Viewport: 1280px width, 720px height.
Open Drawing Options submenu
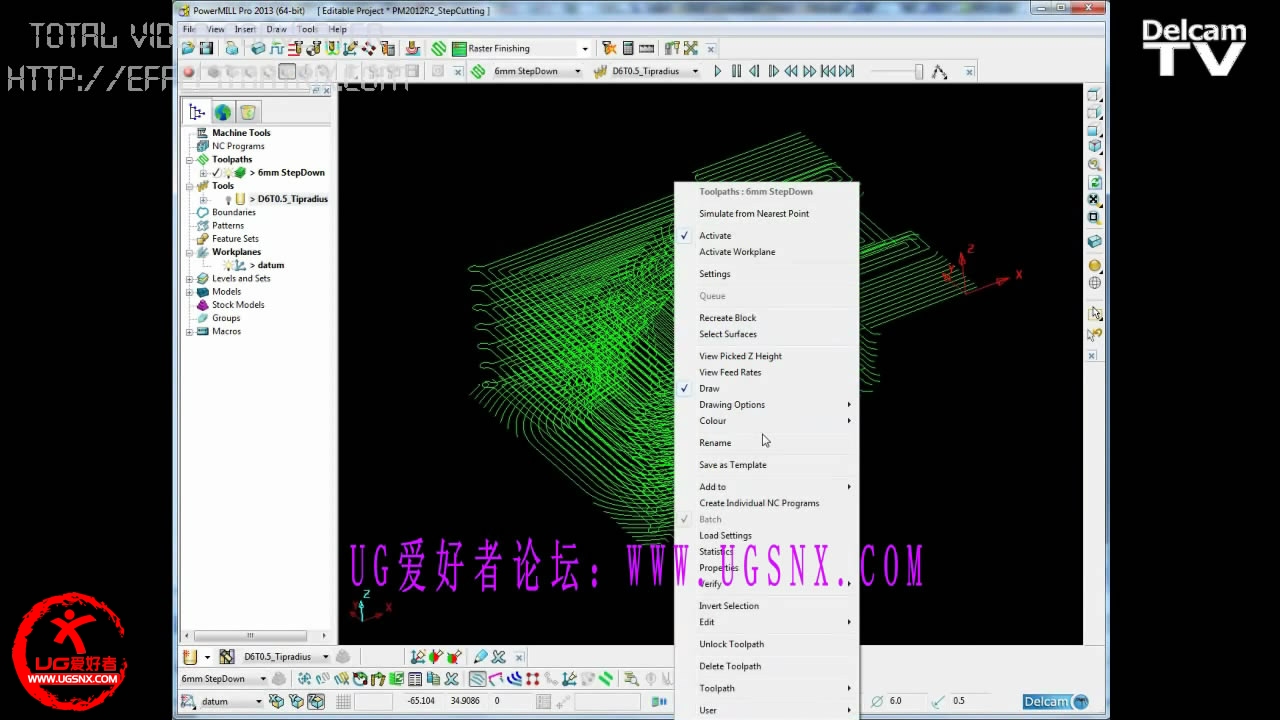(x=767, y=405)
